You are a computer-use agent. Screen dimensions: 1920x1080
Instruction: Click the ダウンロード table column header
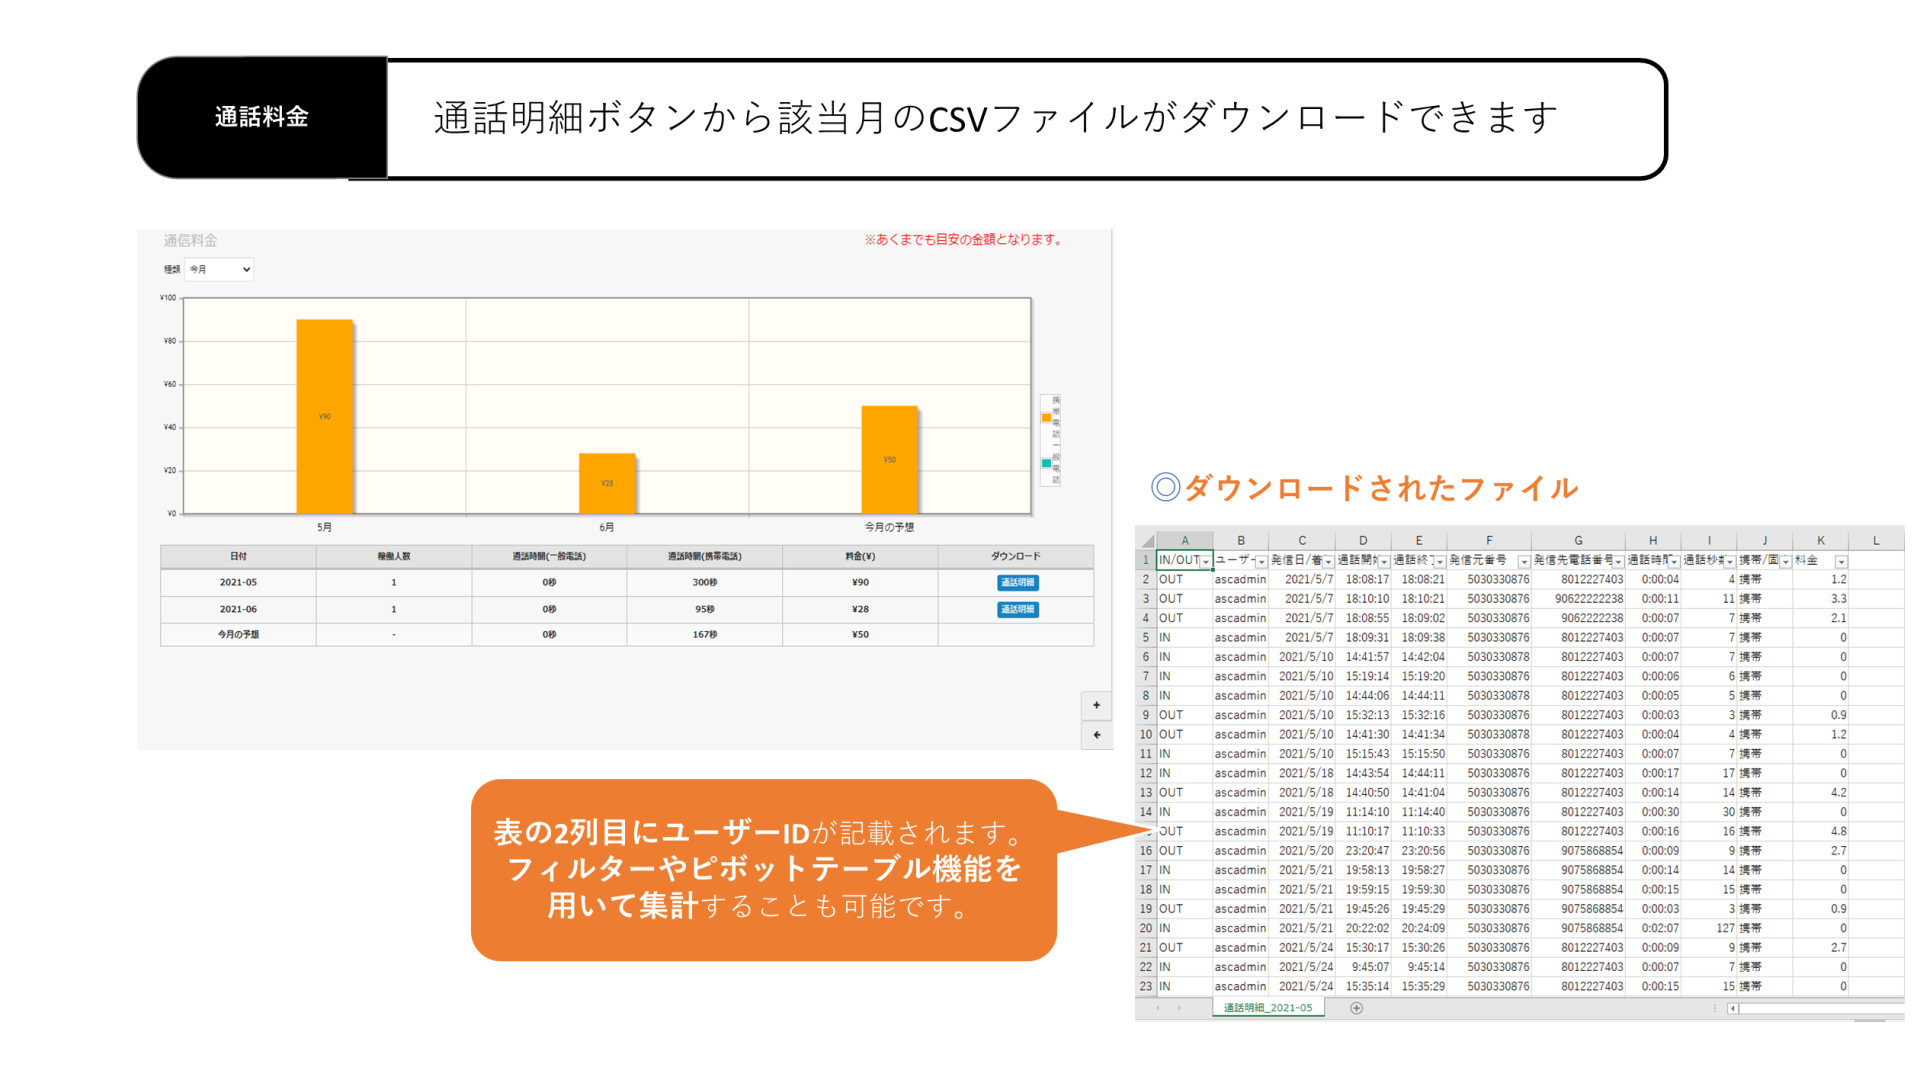click(1016, 556)
